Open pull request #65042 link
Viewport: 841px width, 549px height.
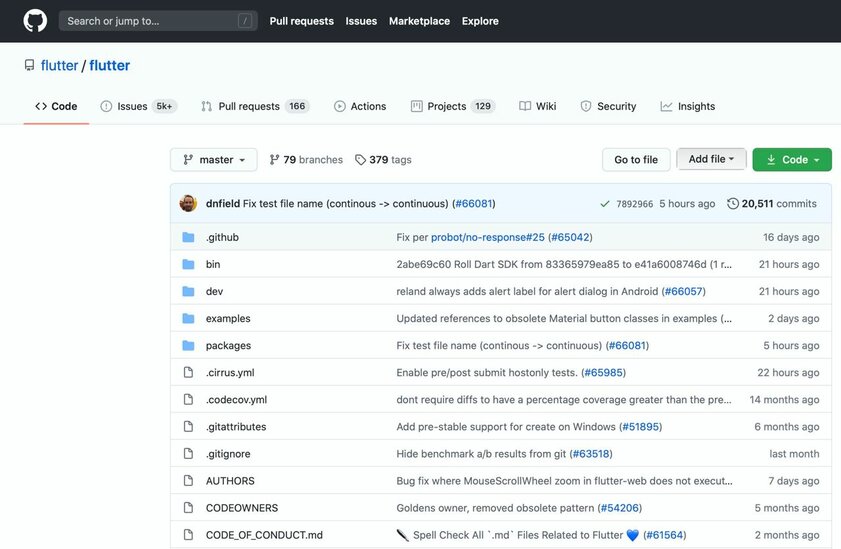570,237
